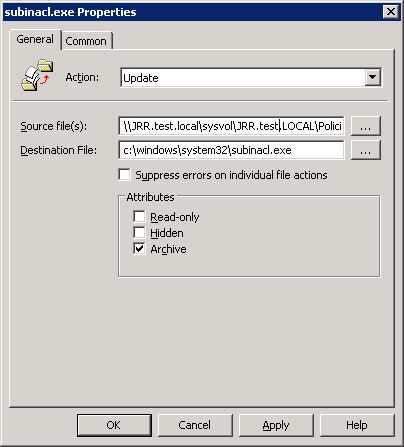Click into the Source file(s) text field
Viewport: 404px width, 447px height.
pos(231,126)
